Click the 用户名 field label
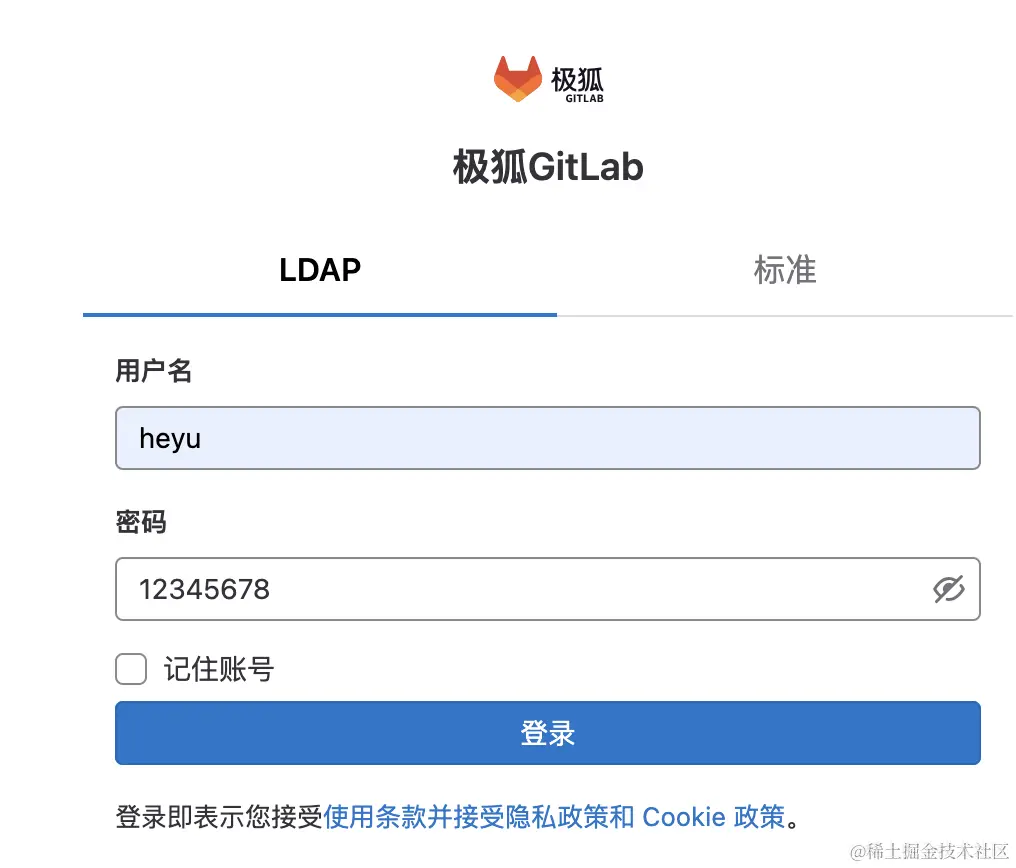Viewport: 1016px width, 868px height. [154, 371]
